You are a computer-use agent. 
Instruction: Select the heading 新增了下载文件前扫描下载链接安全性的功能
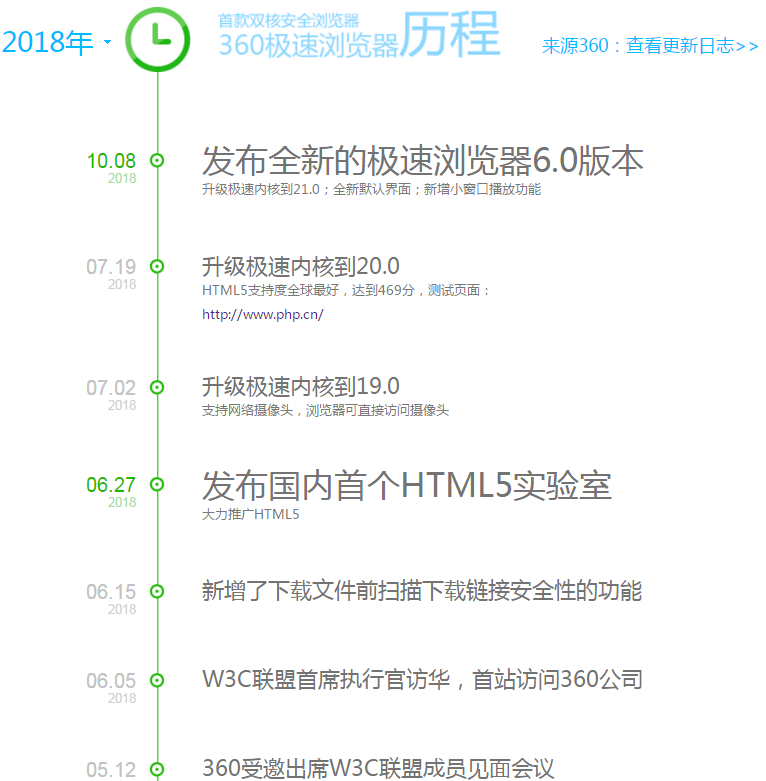(x=422, y=591)
